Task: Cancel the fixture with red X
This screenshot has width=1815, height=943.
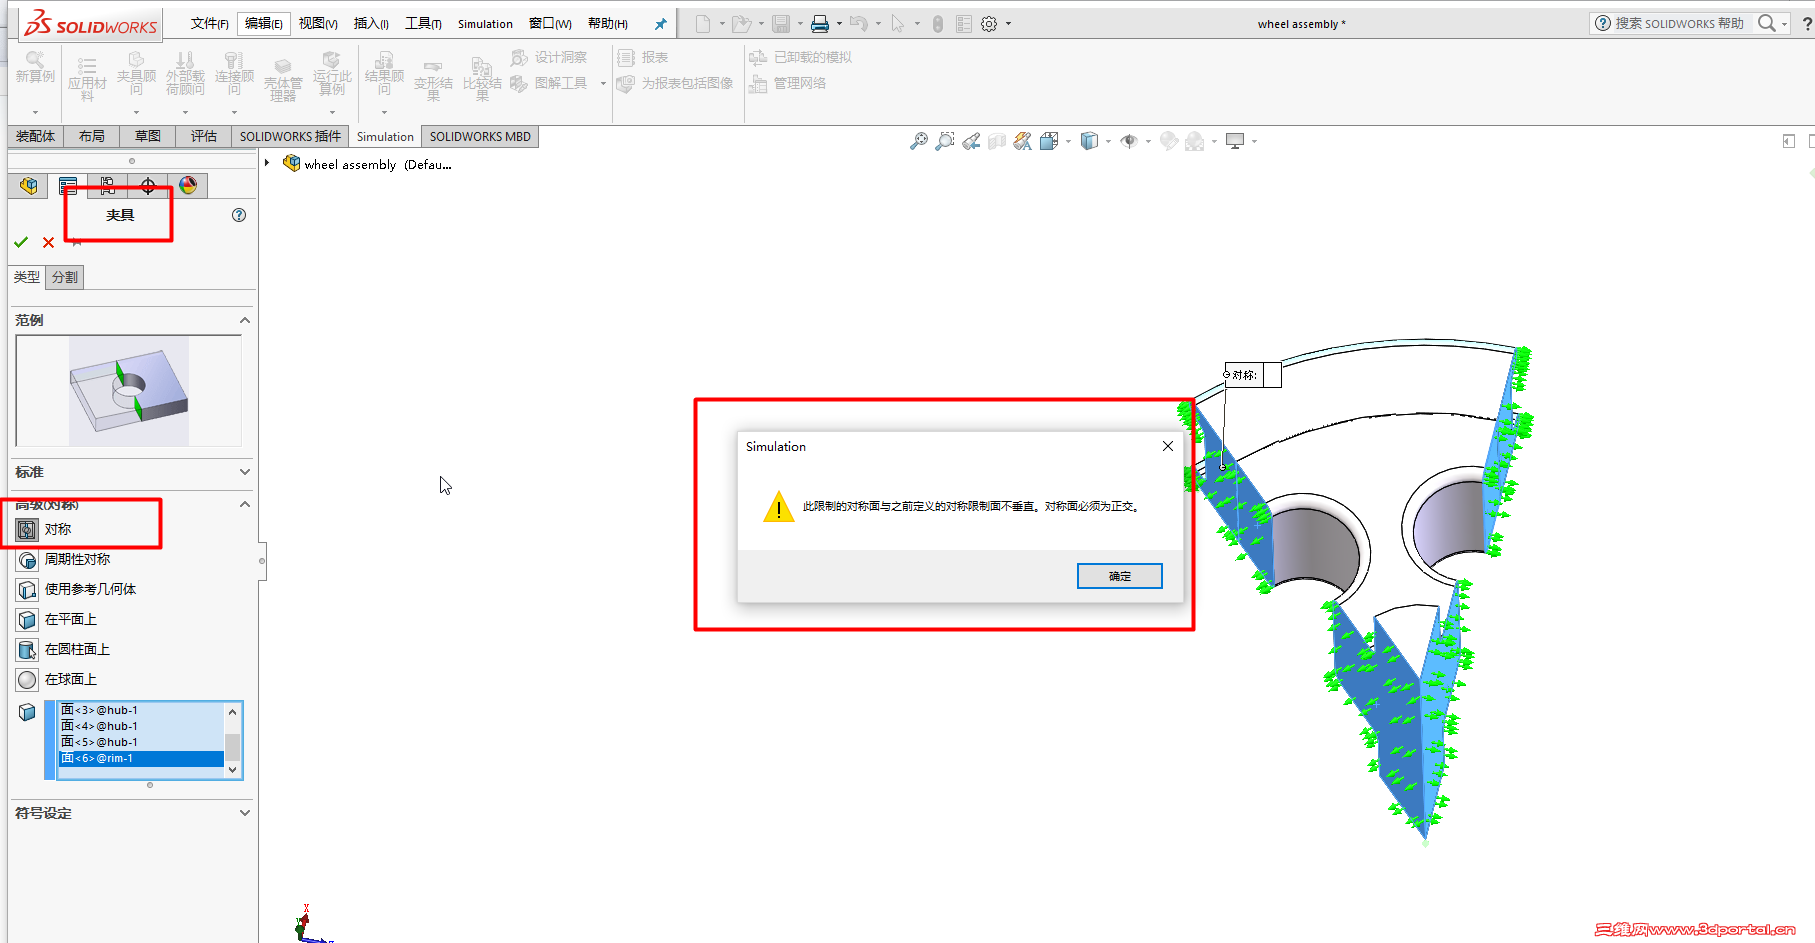Action: pos(48,242)
